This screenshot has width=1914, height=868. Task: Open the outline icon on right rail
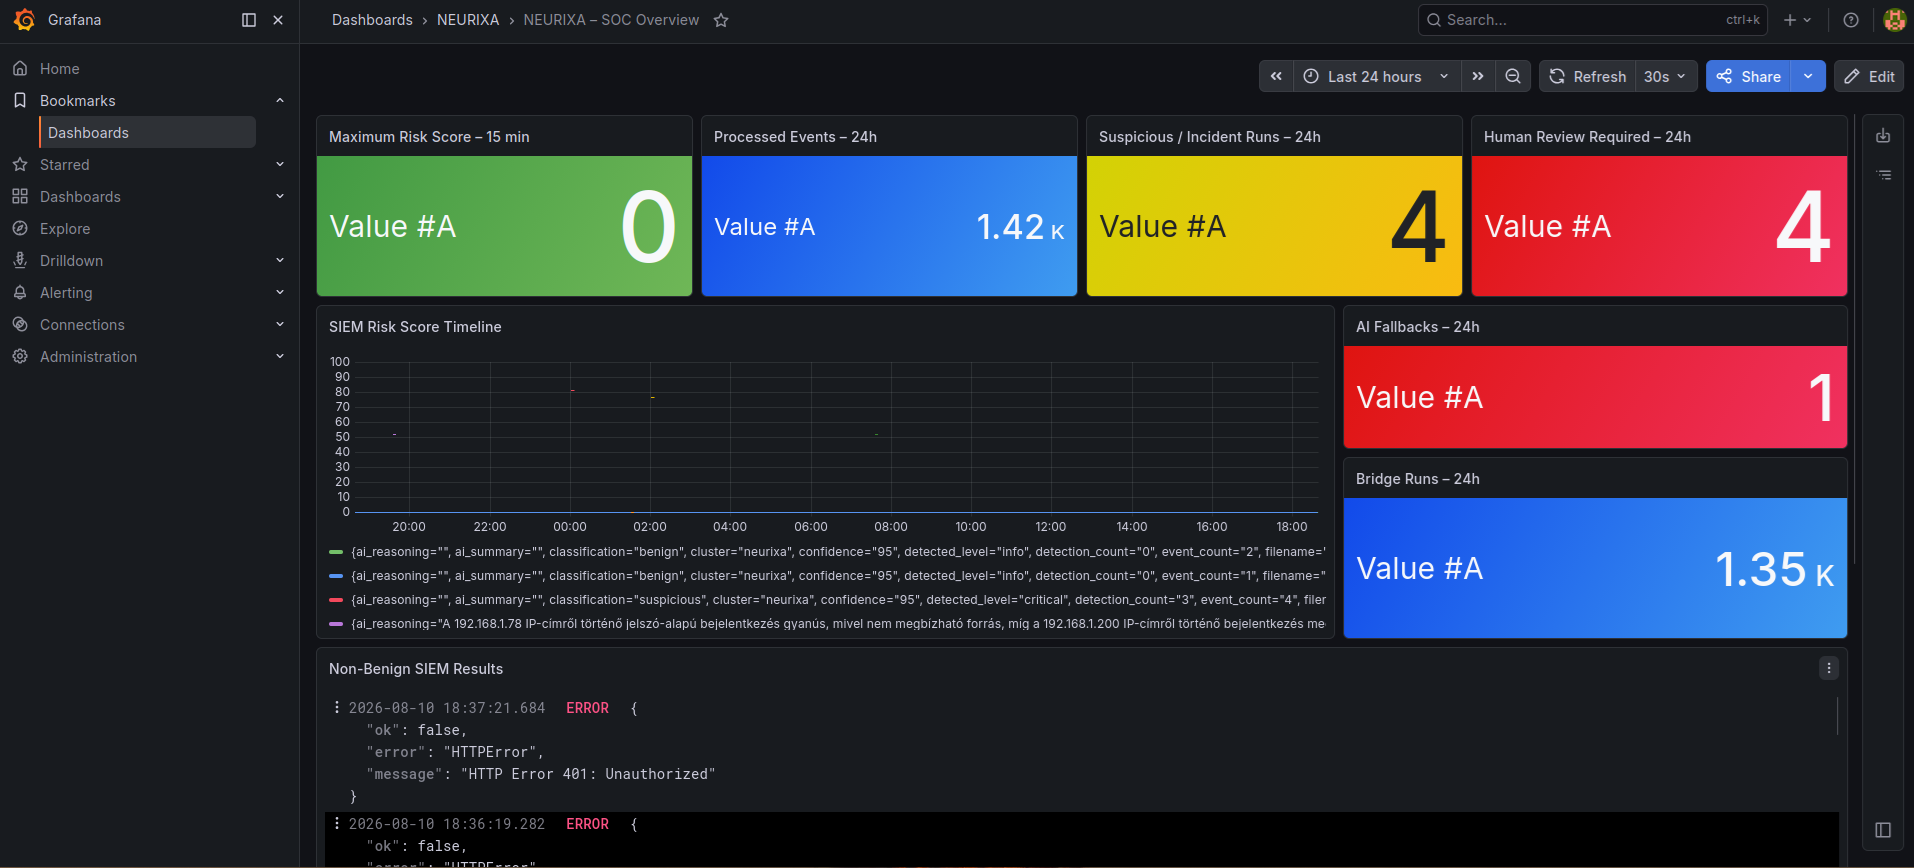click(1883, 175)
